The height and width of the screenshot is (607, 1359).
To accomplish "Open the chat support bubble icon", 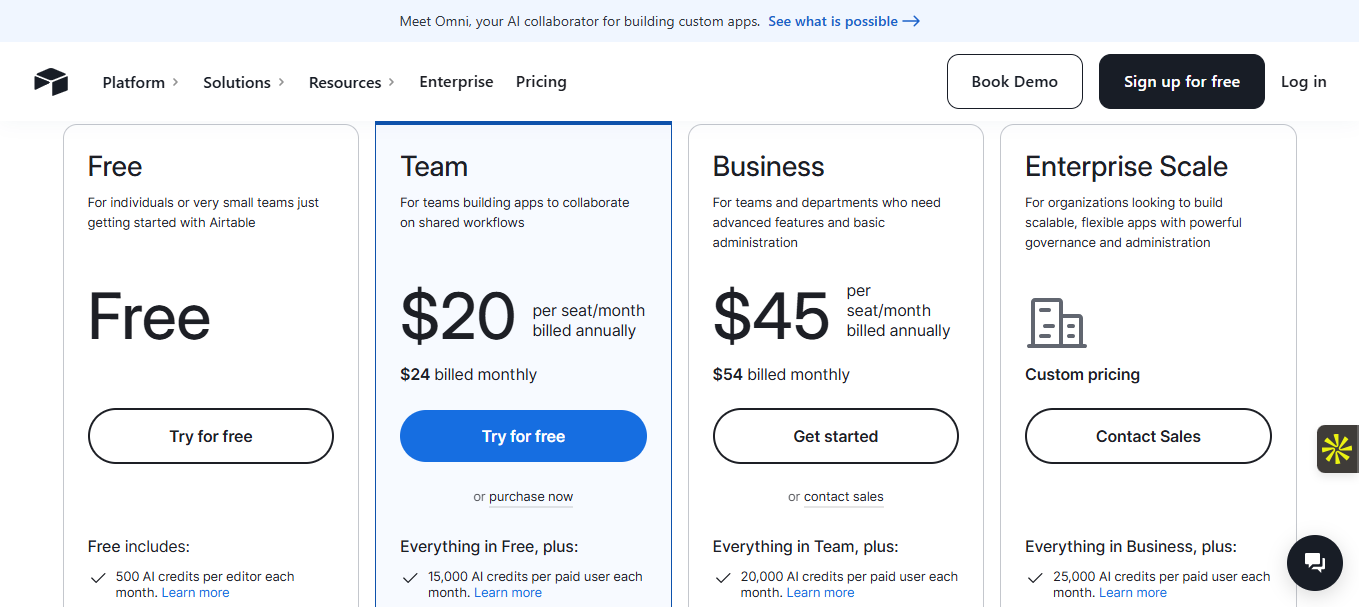I will click(x=1314, y=563).
